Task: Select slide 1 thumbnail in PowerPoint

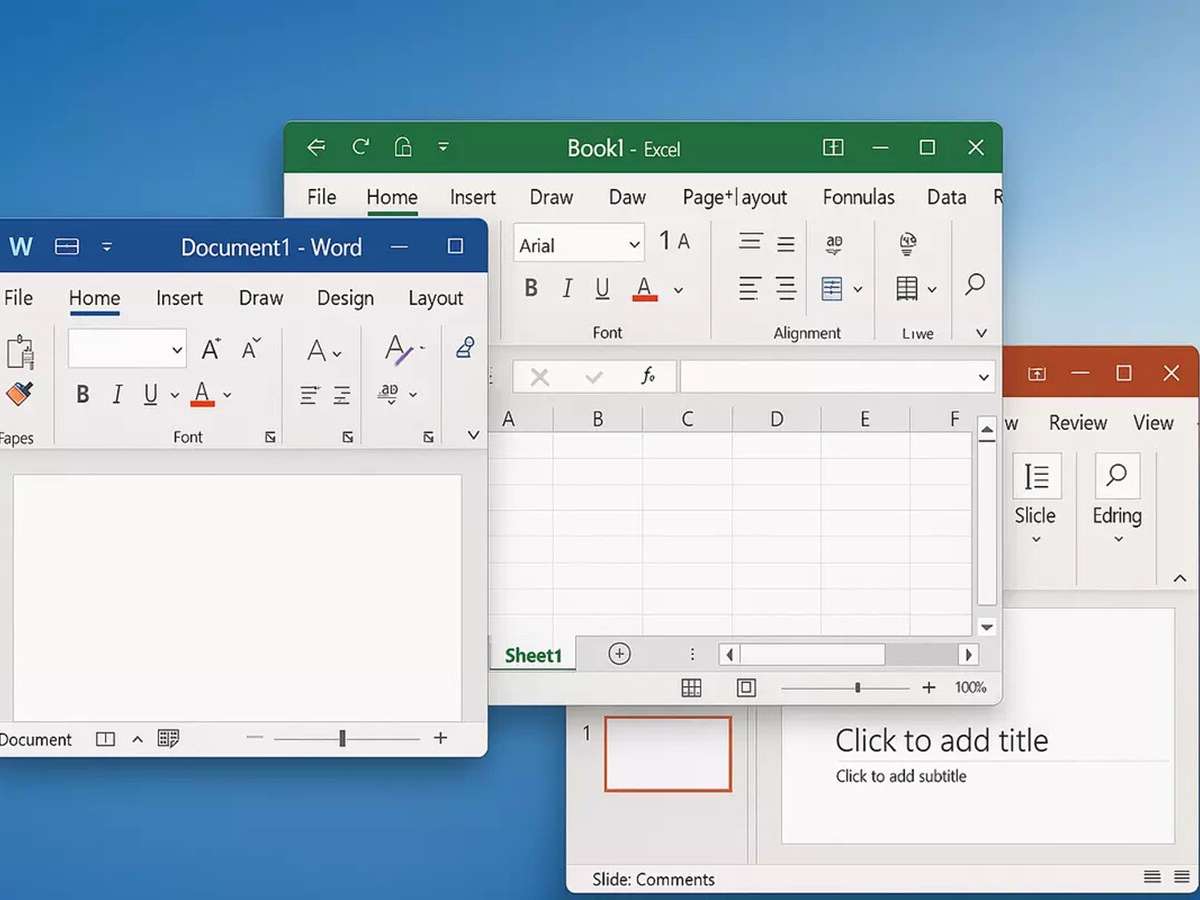Action: [x=668, y=753]
